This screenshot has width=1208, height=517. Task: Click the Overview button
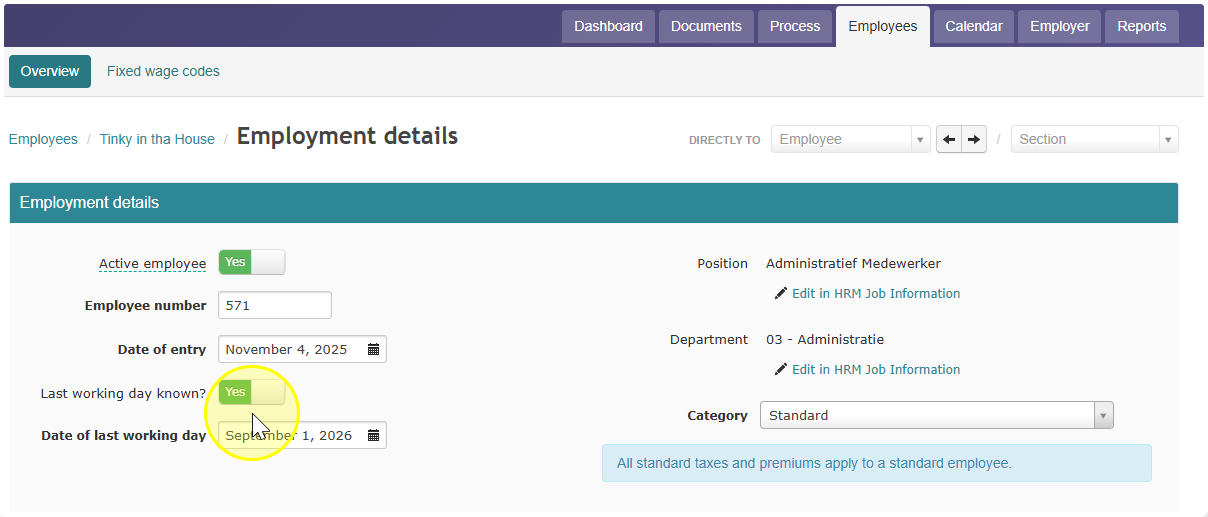coord(50,71)
